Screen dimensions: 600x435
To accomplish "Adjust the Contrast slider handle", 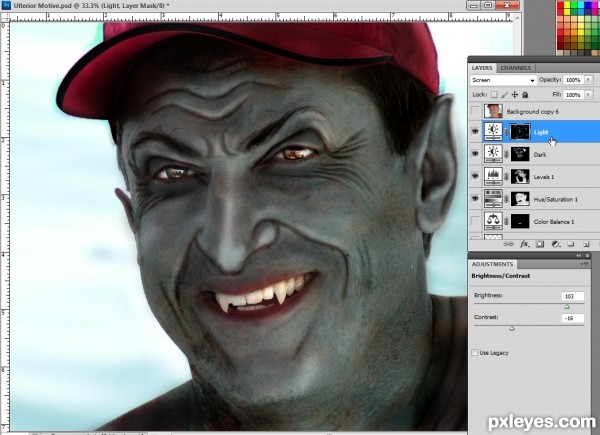I will pyautogui.click(x=512, y=328).
